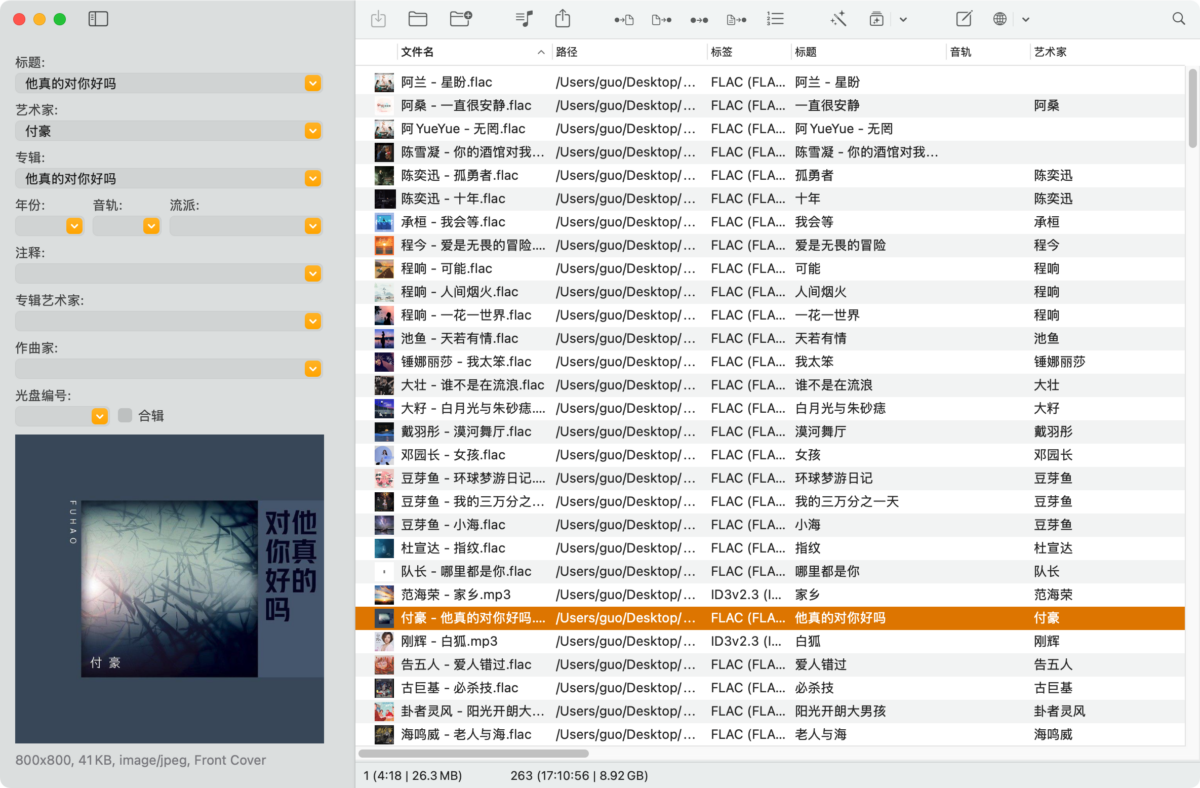
Task: Click cover icon of 池鱼 - 天若有情.flac row
Action: 384,338
